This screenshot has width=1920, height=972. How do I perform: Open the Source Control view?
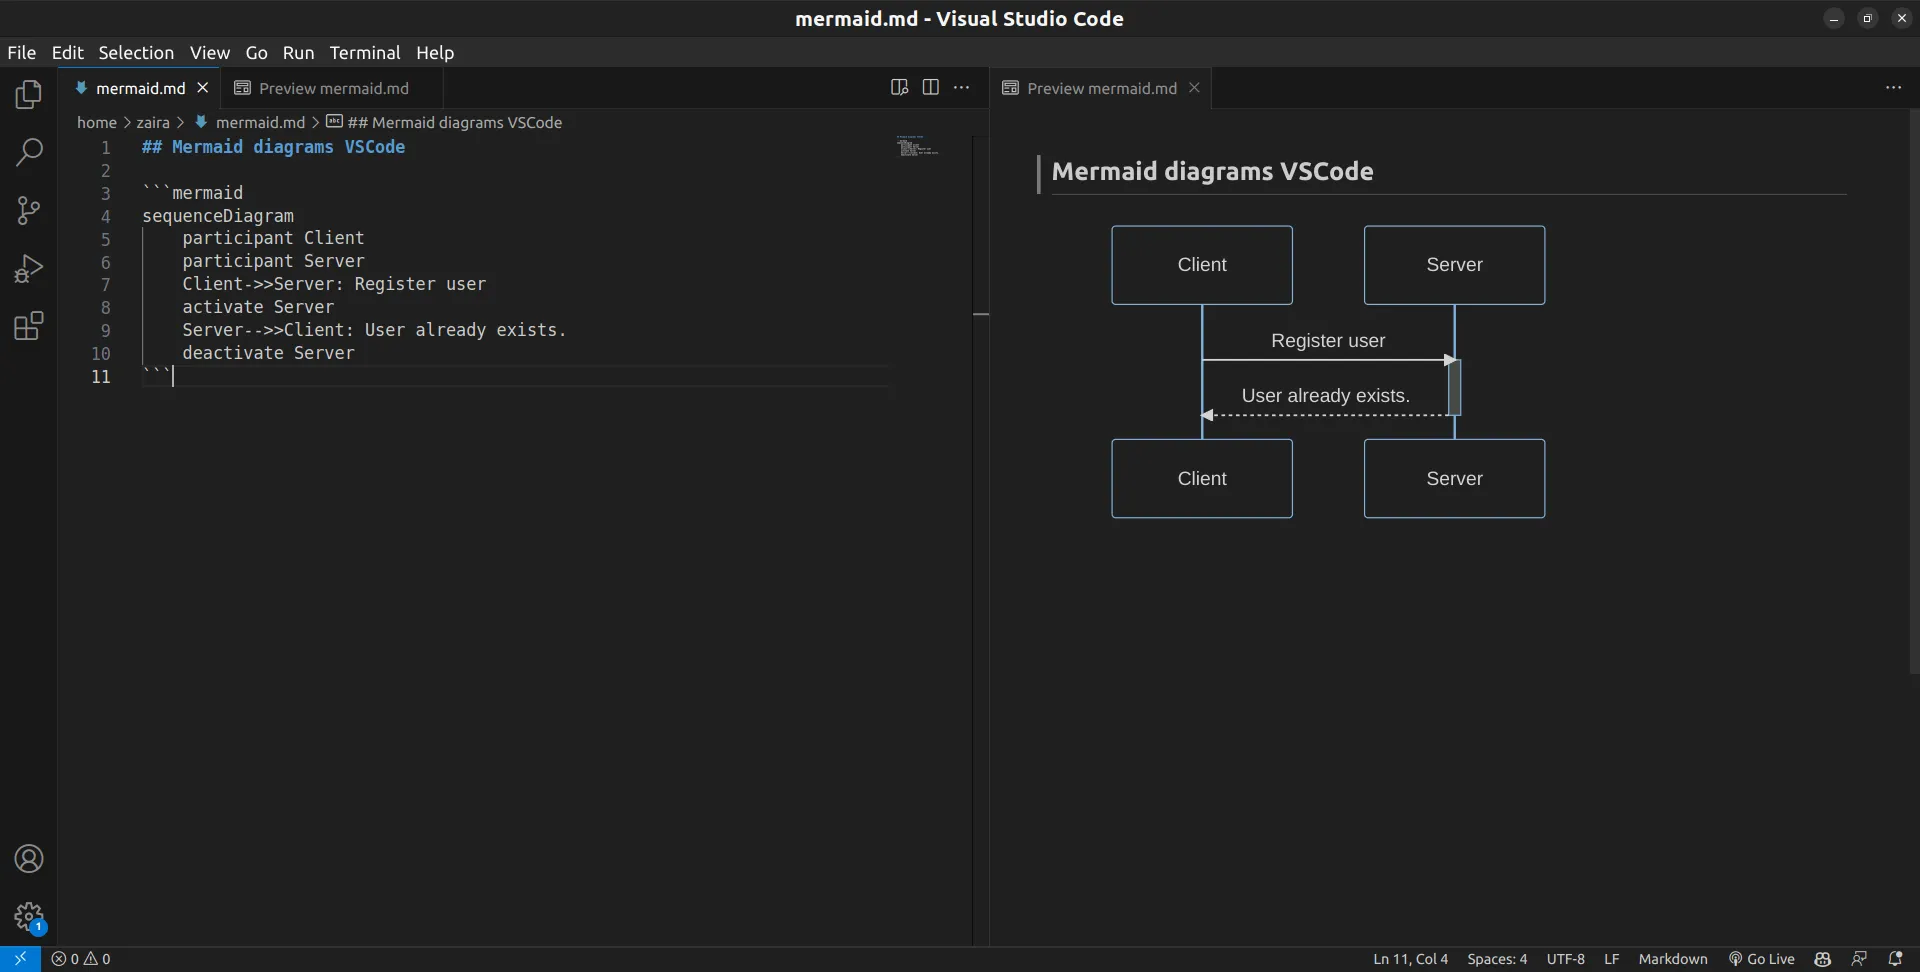(x=29, y=210)
